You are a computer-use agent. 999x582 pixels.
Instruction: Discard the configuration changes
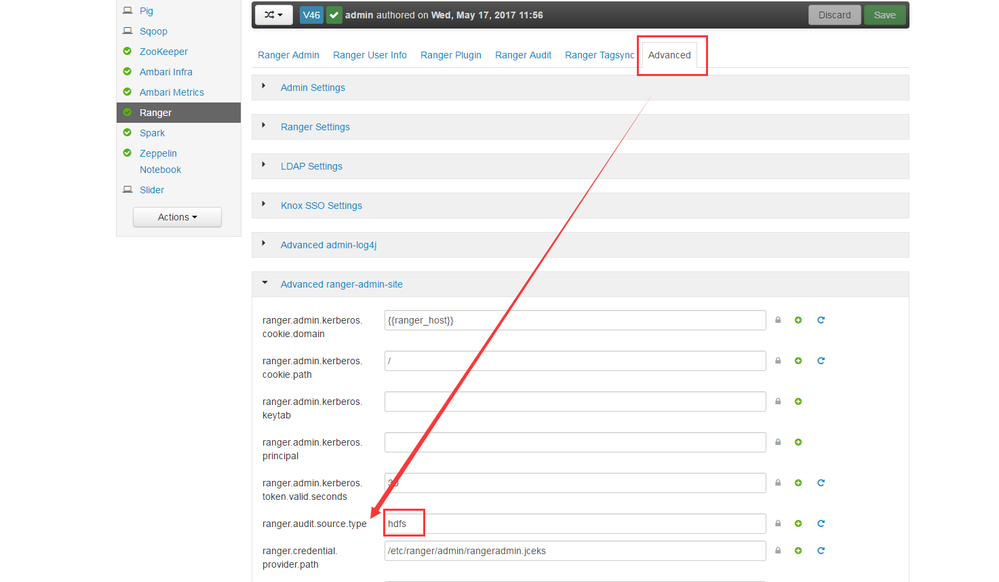click(x=834, y=15)
